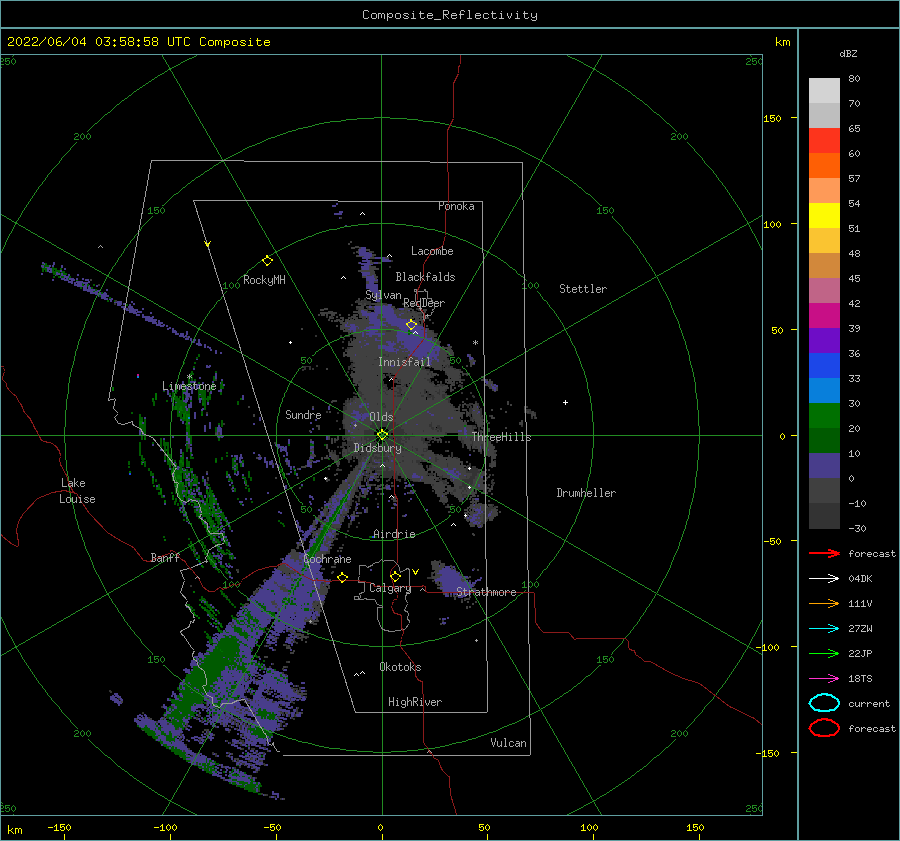Click the Sundre town label
The height and width of the screenshot is (841, 900).
pos(303,414)
